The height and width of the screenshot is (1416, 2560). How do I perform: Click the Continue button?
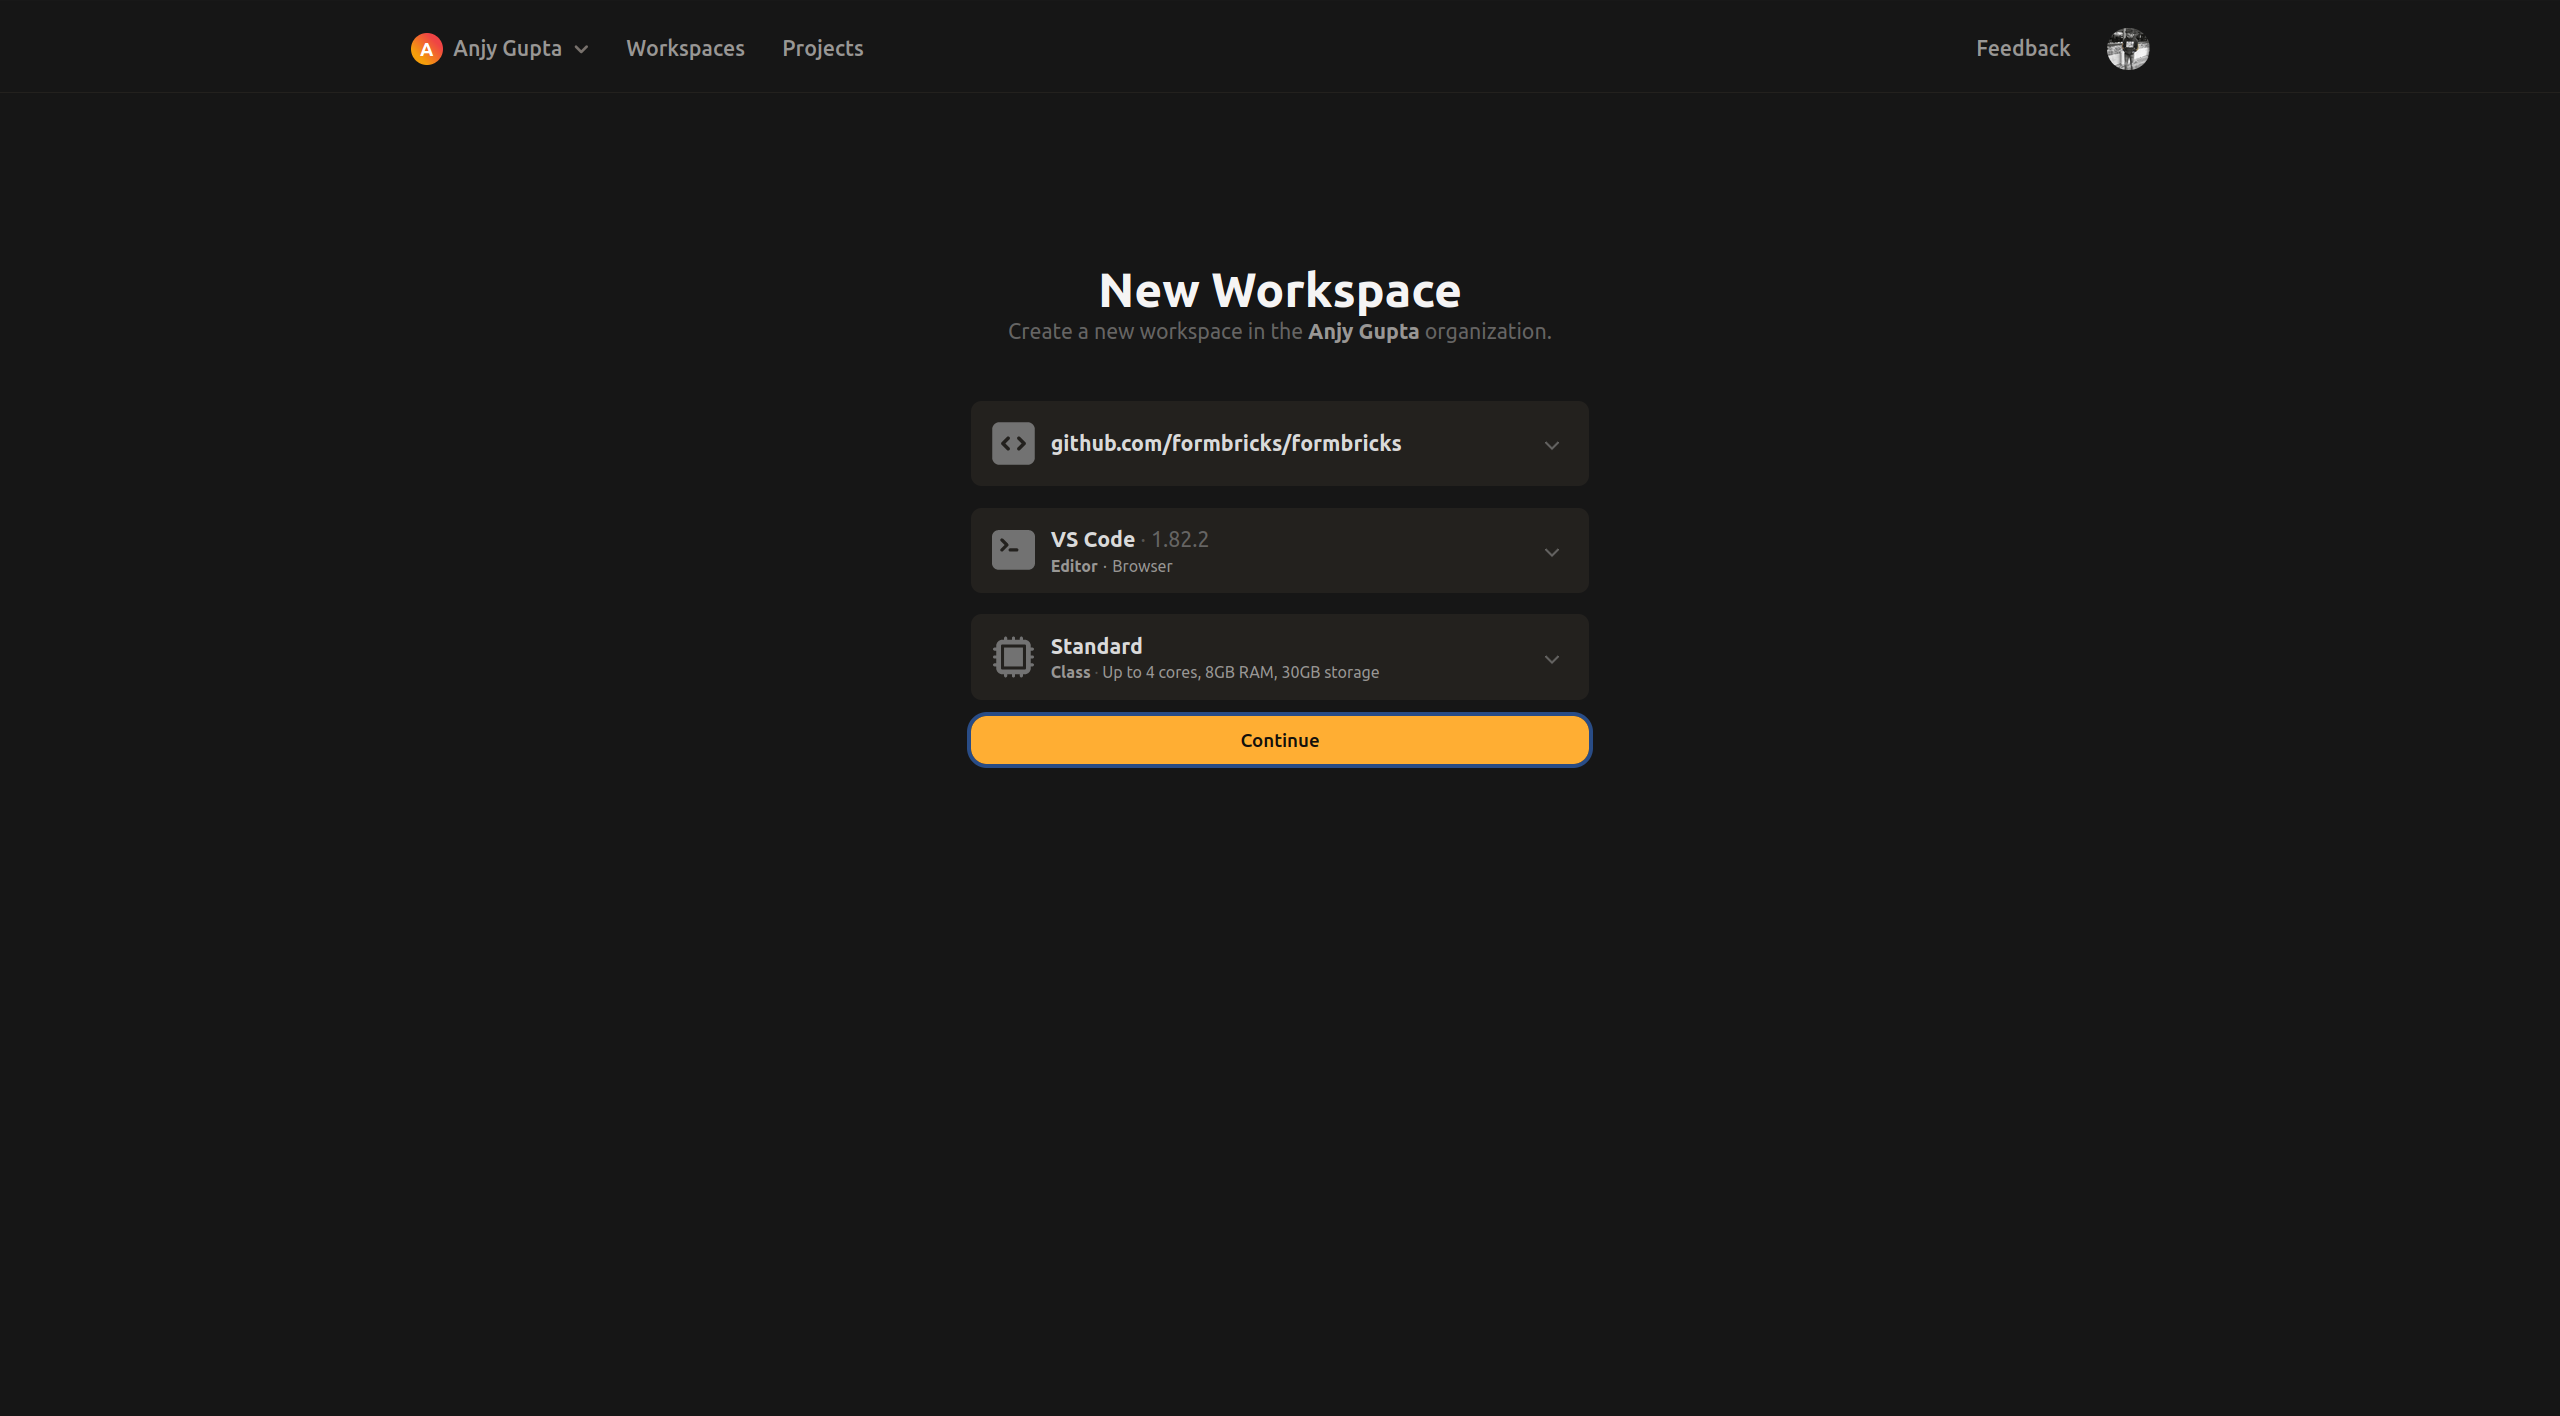1280,740
